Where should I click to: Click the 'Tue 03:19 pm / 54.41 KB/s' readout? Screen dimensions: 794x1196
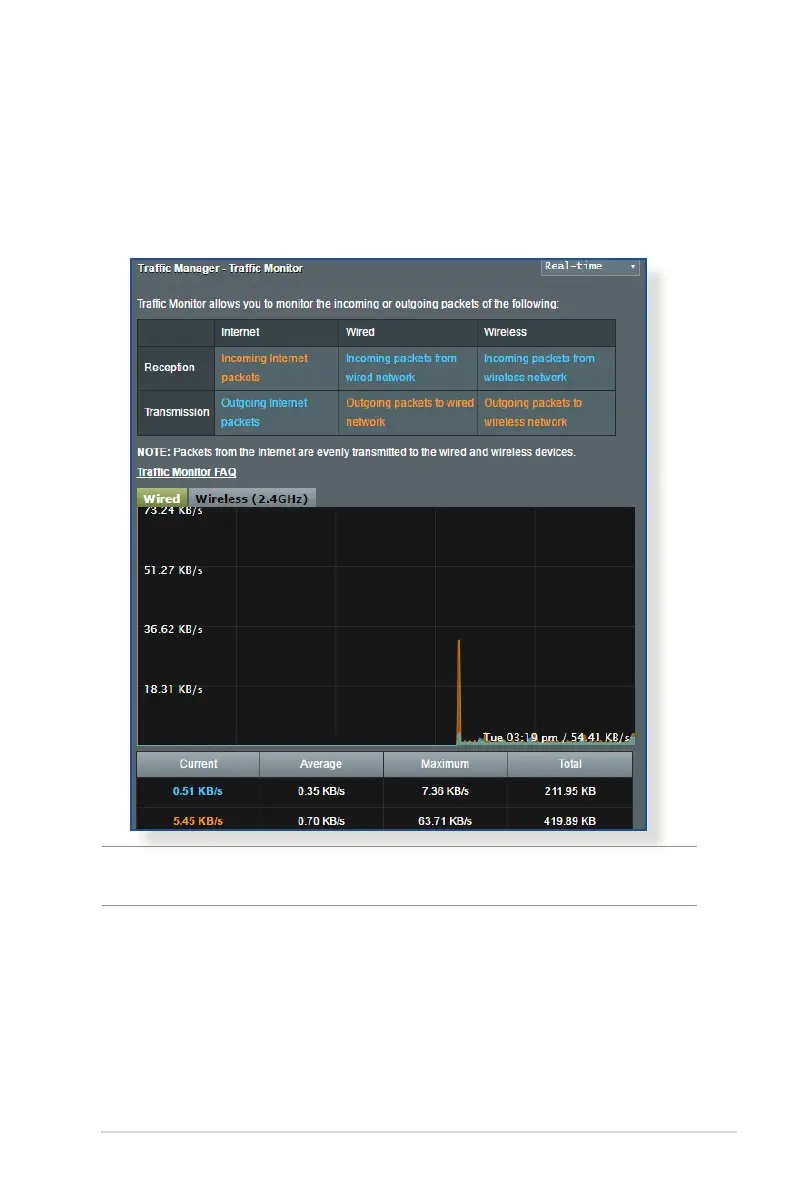(x=556, y=738)
